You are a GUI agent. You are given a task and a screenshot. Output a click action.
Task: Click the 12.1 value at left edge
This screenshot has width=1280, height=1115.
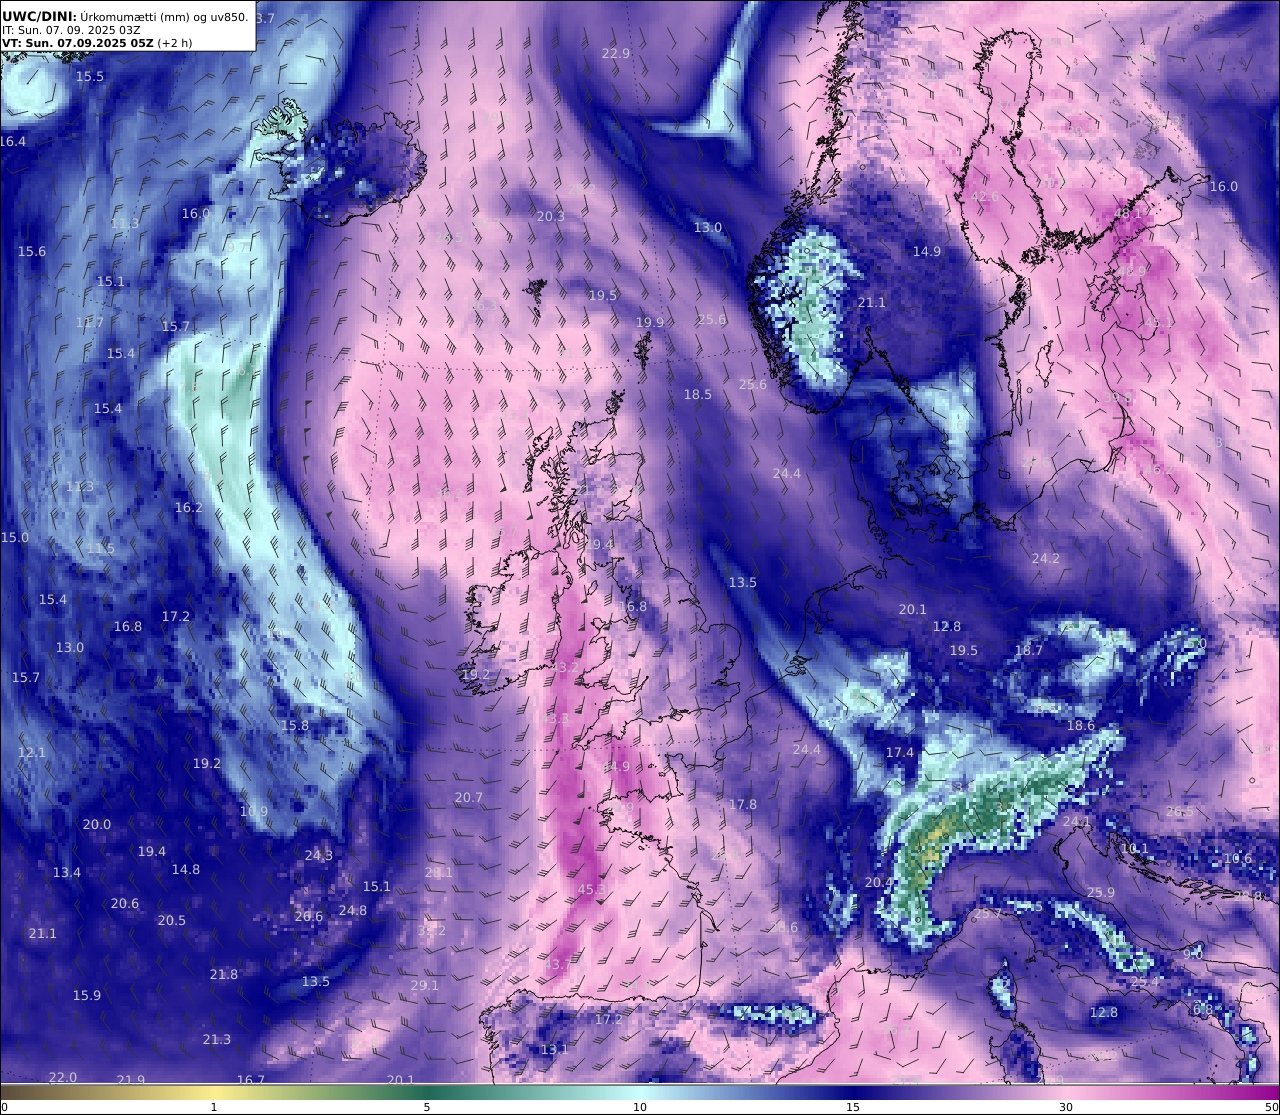pyautogui.click(x=32, y=752)
